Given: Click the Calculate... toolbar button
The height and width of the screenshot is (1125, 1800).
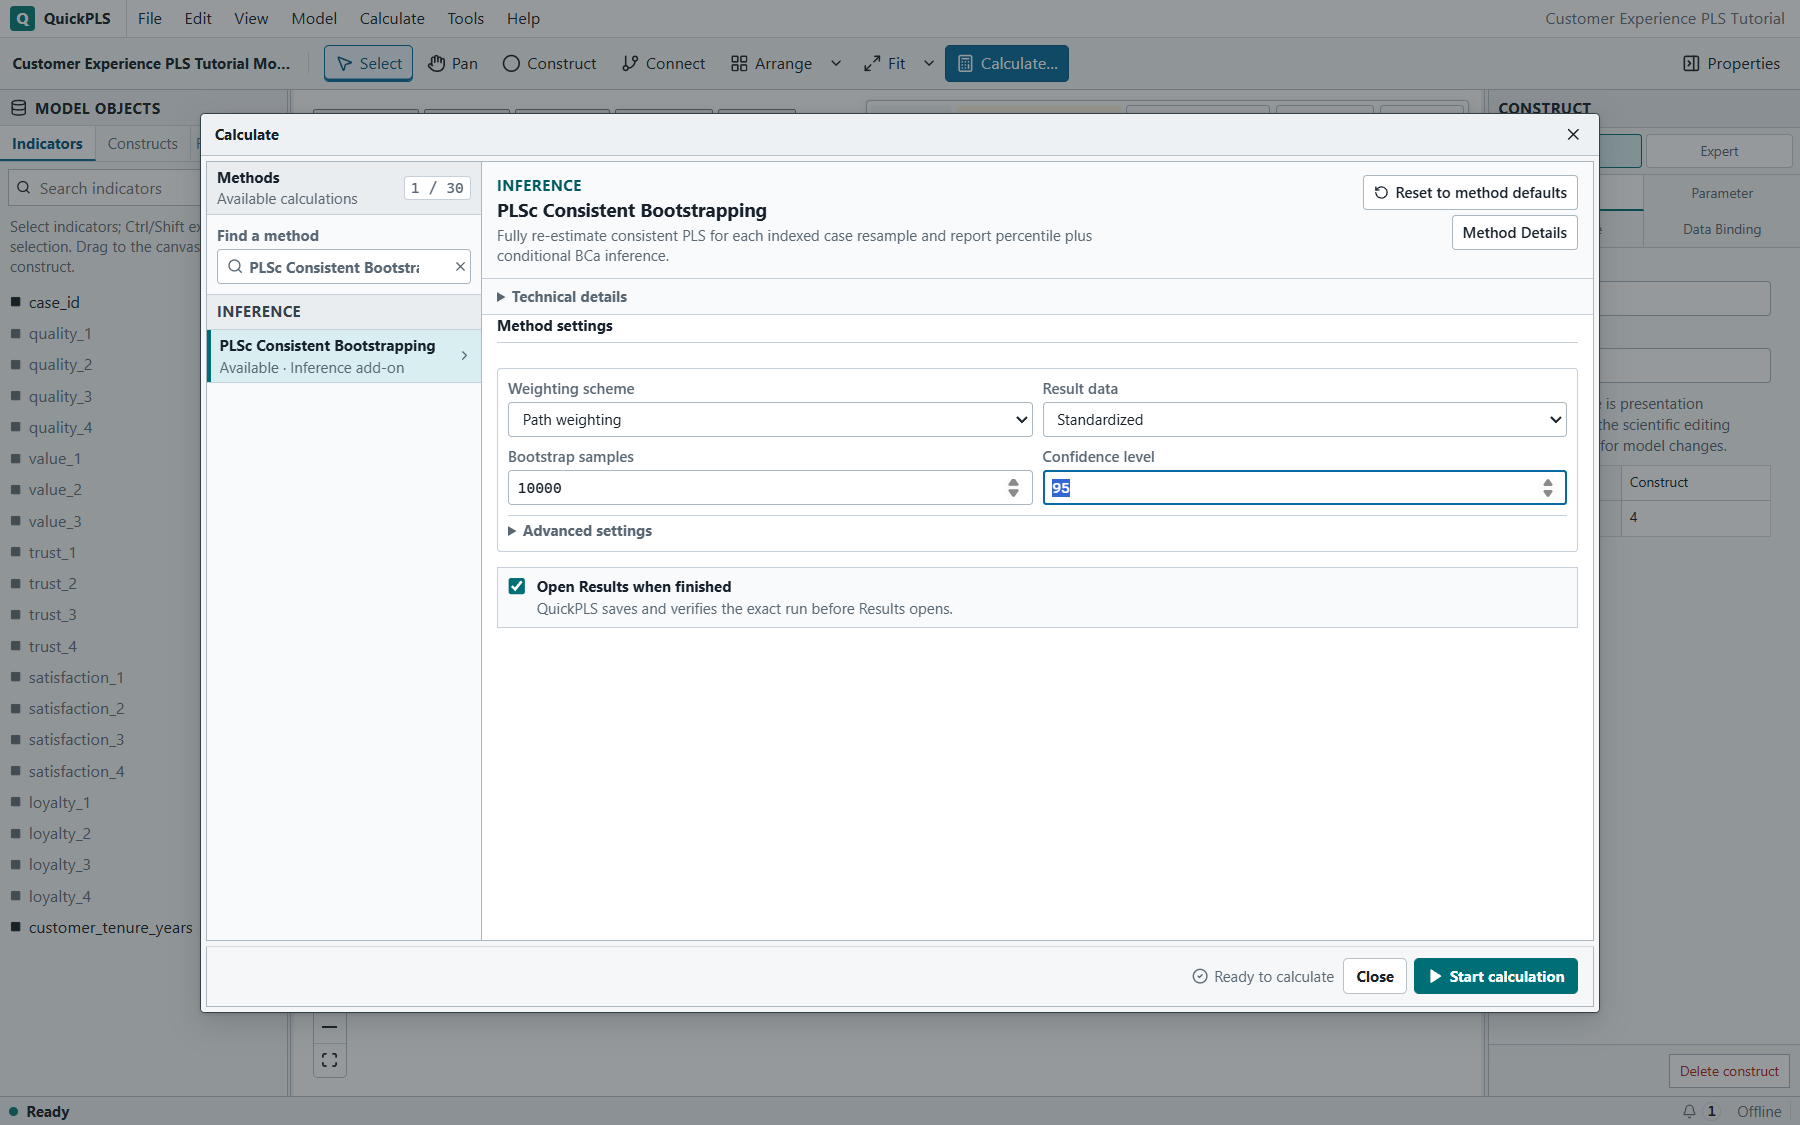Looking at the screenshot, I should tap(1007, 63).
